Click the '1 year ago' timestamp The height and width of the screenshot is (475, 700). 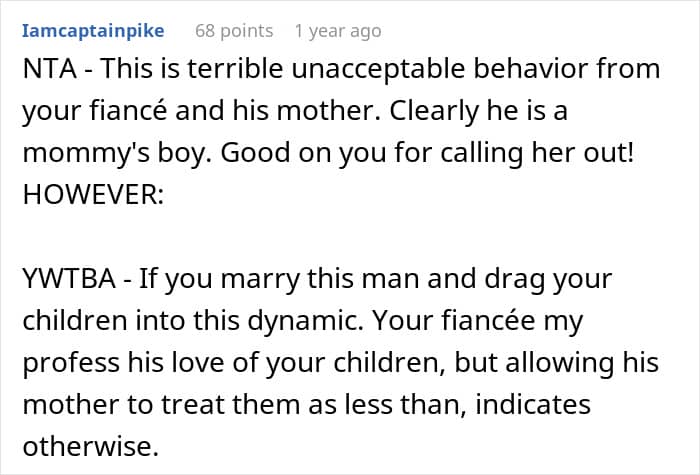(337, 30)
